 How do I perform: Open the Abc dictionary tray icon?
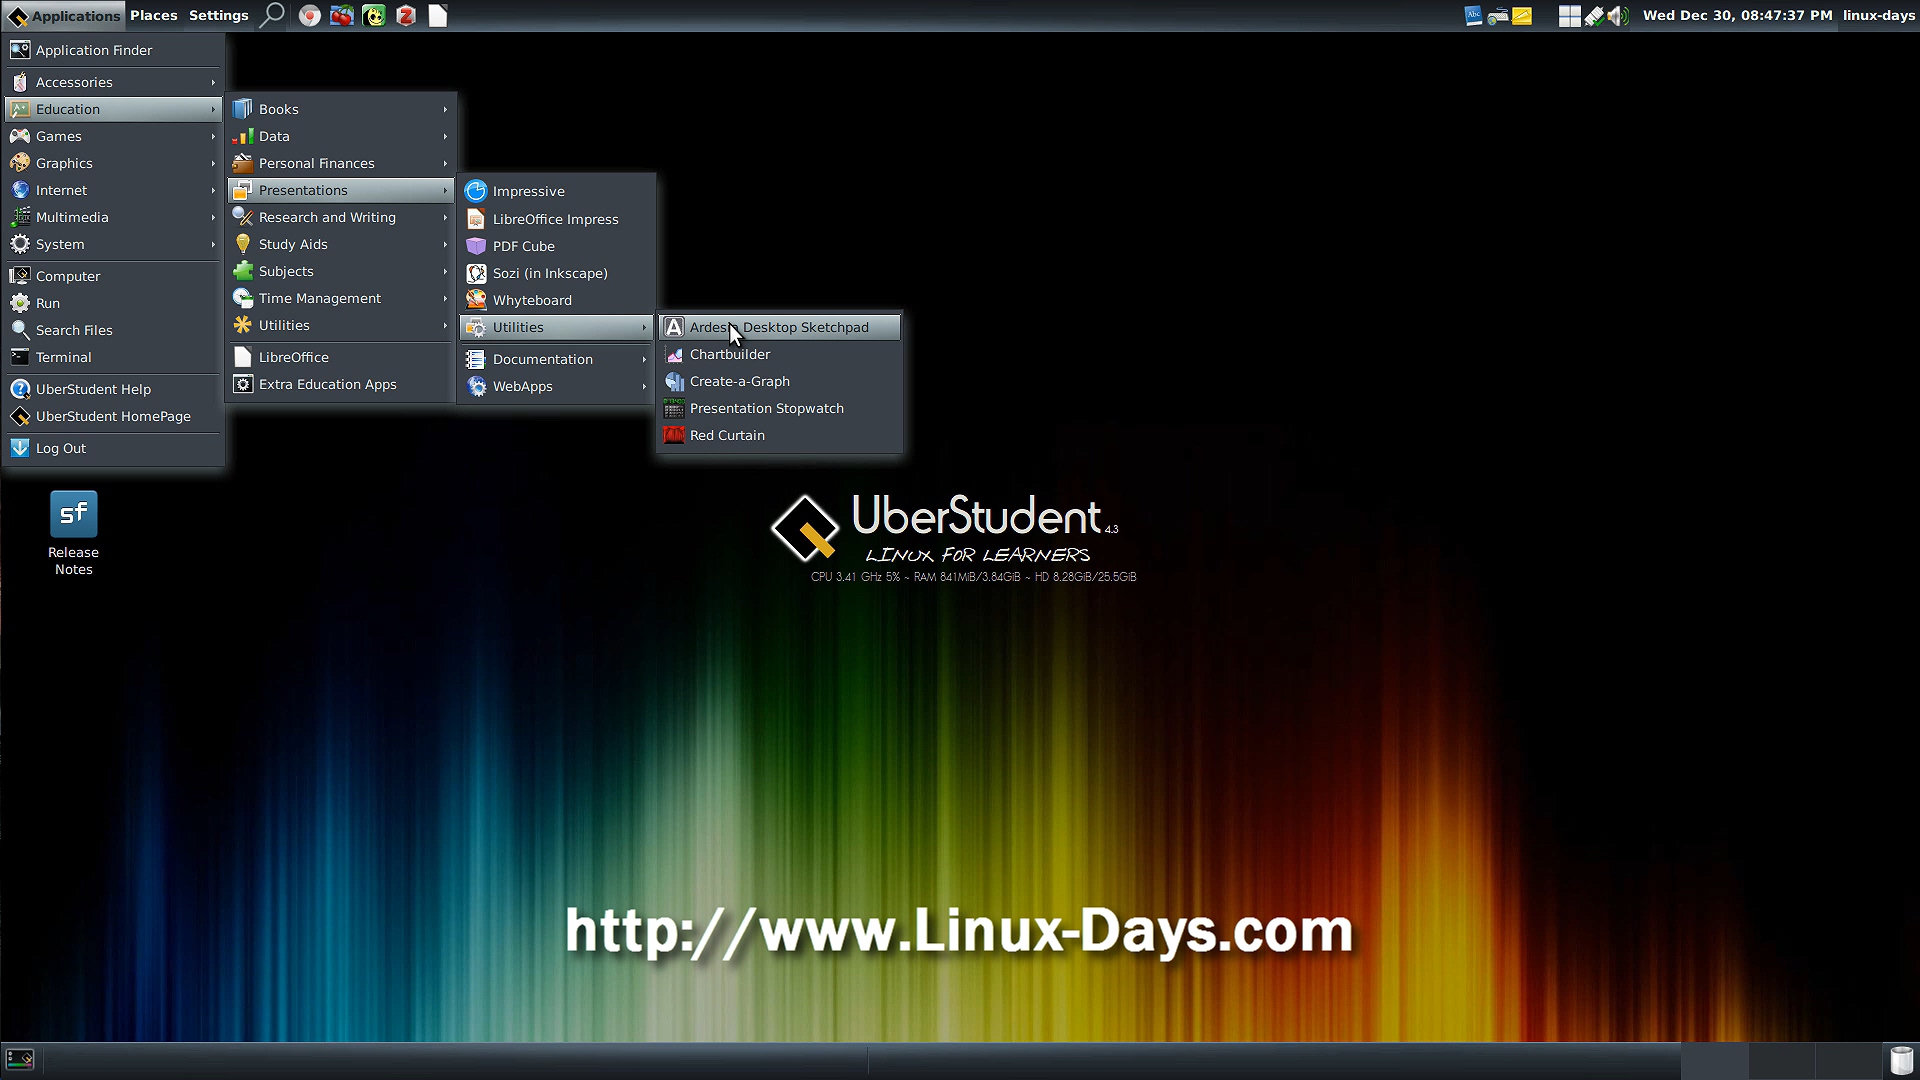[x=1473, y=15]
